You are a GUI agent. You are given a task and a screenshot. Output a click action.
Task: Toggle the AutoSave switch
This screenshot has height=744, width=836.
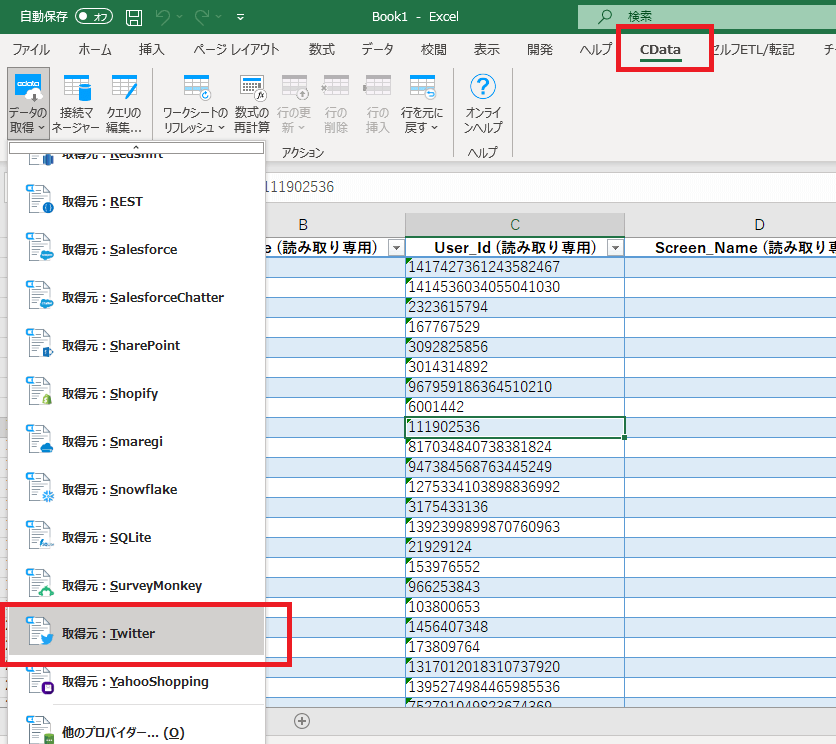[93, 17]
